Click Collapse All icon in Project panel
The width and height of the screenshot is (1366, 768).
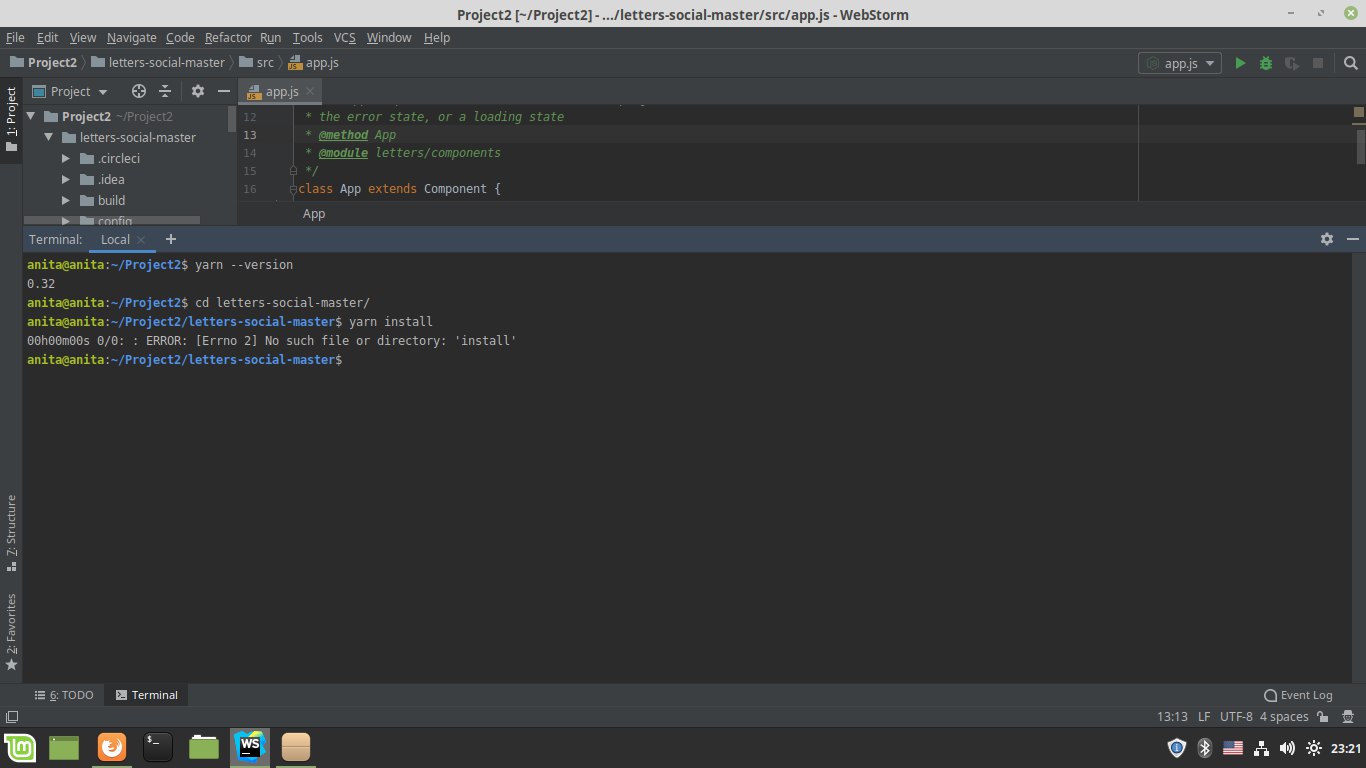point(165,91)
